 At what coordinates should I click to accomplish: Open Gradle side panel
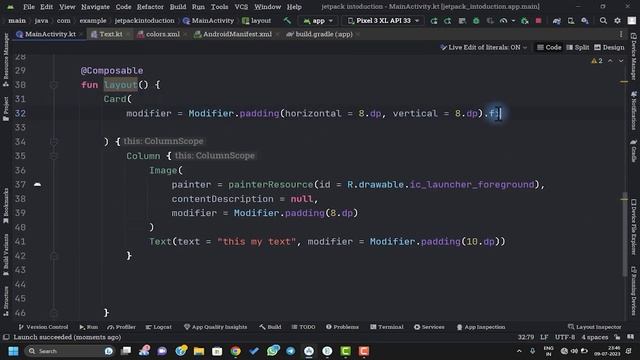[633, 151]
